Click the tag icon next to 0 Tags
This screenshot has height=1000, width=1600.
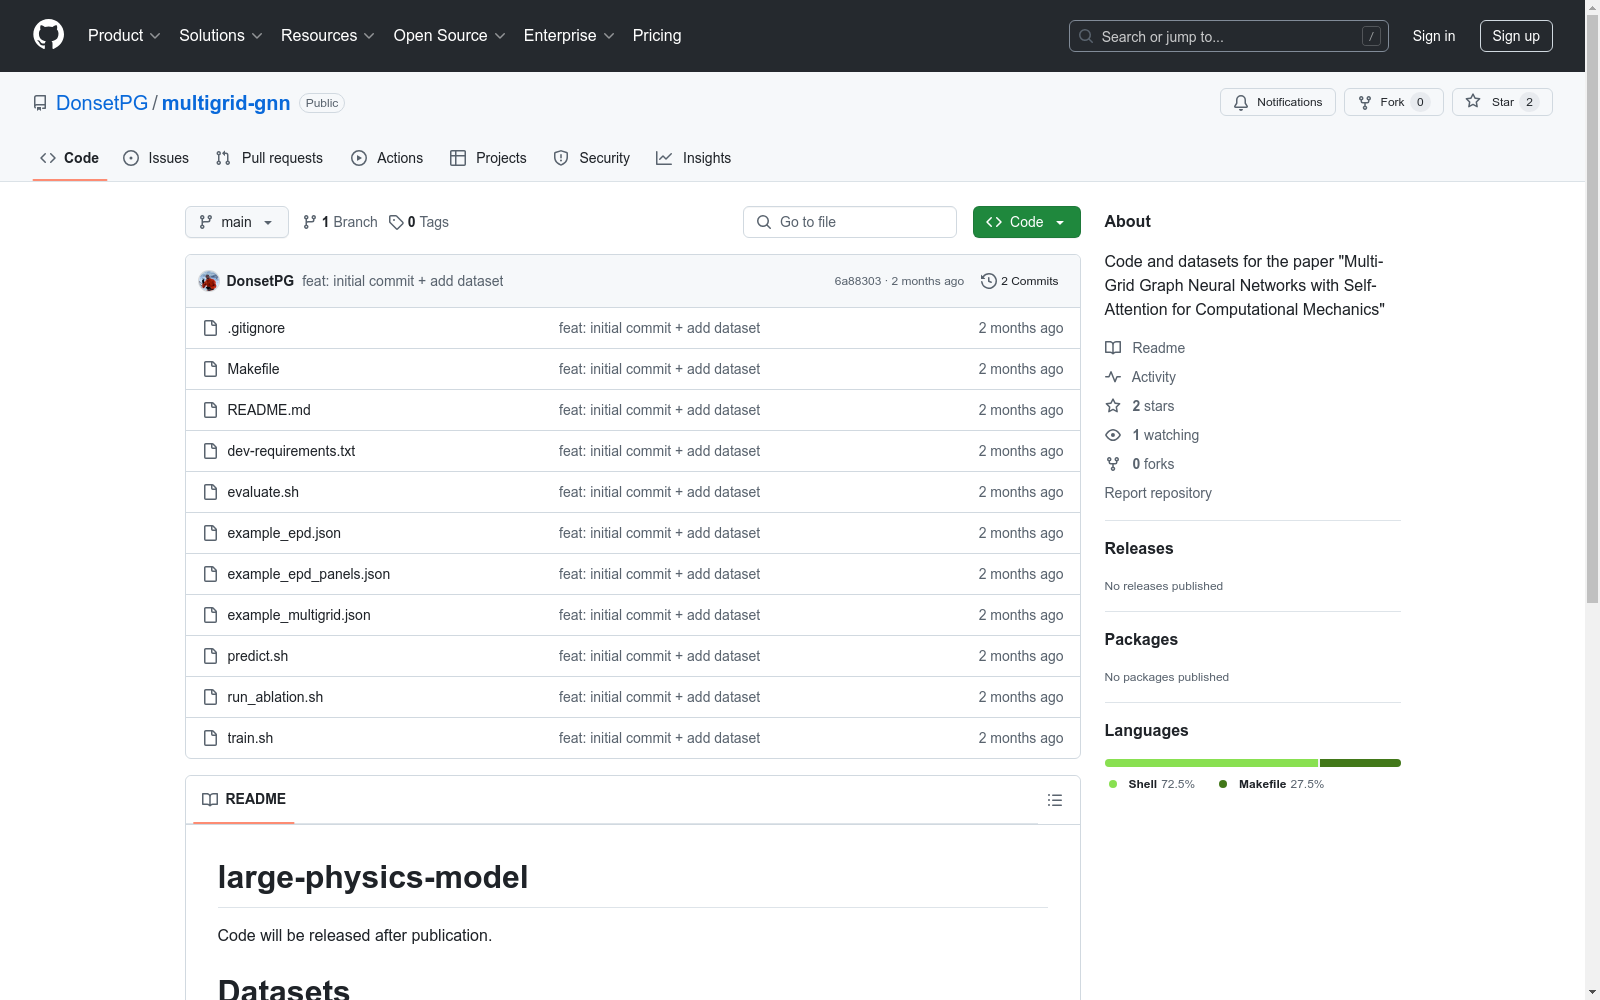point(396,222)
